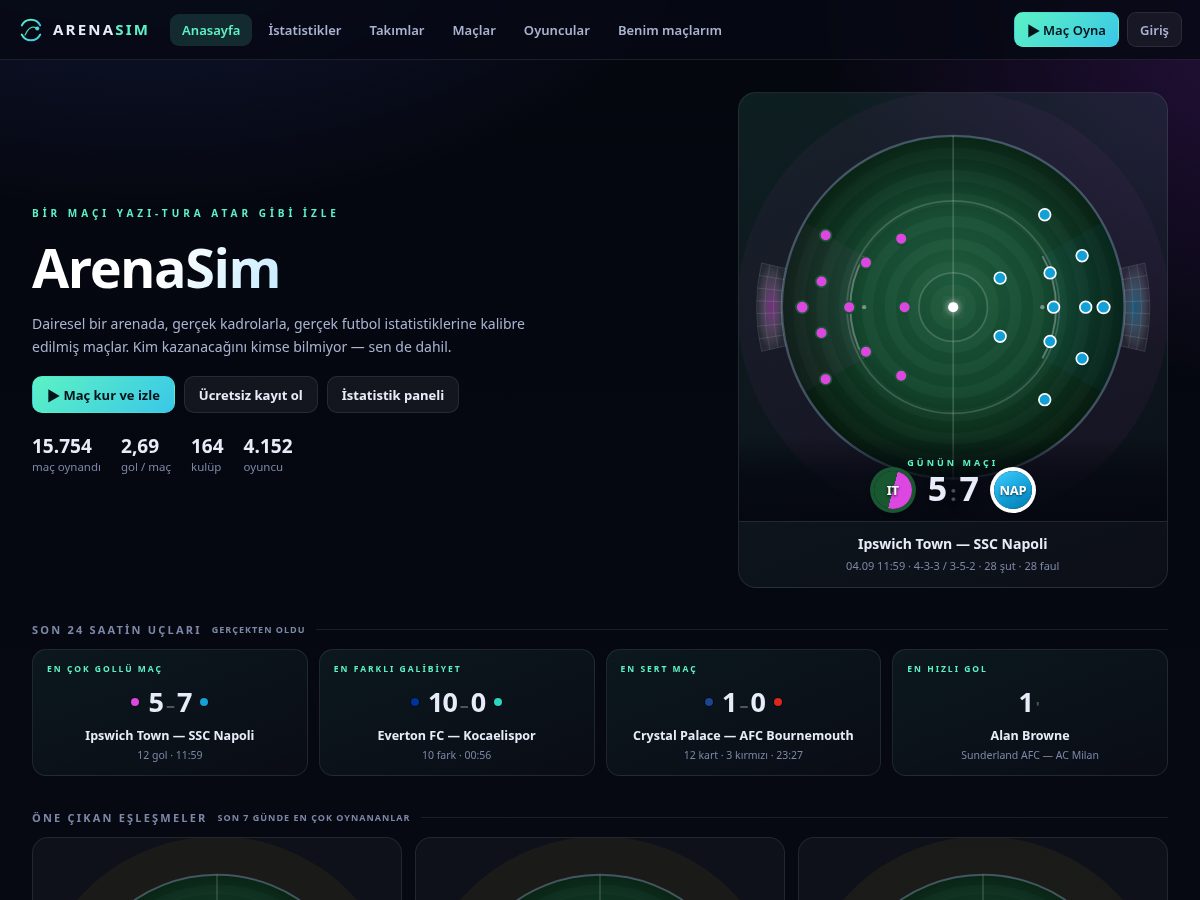This screenshot has height=900, width=1200.
Task: Click the Maç kur ve izle button
Action: [x=104, y=395]
